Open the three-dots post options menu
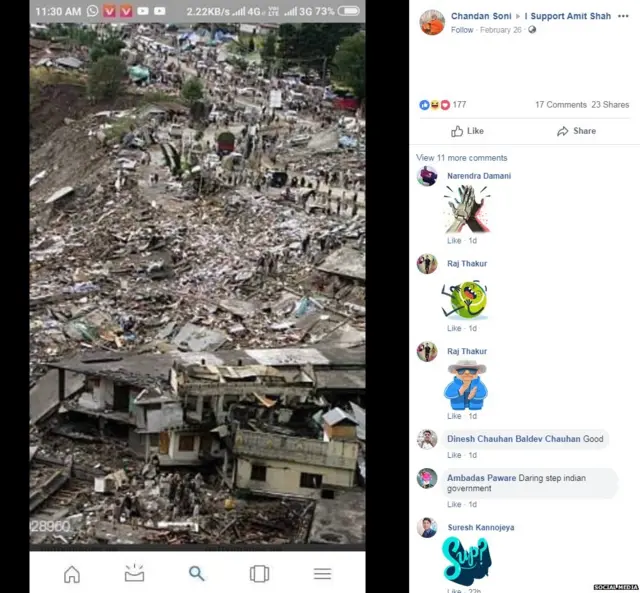The image size is (640, 593). tap(623, 16)
